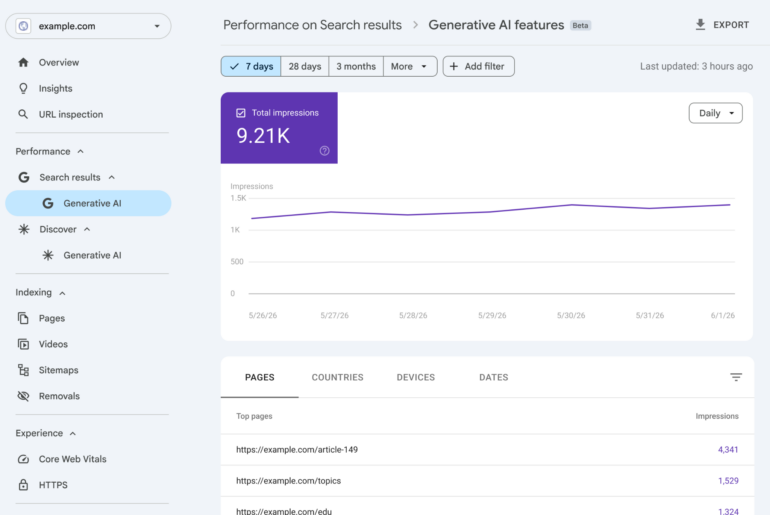Click the Impressions column header
This screenshot has height=515, width=770.
point(716,416)
